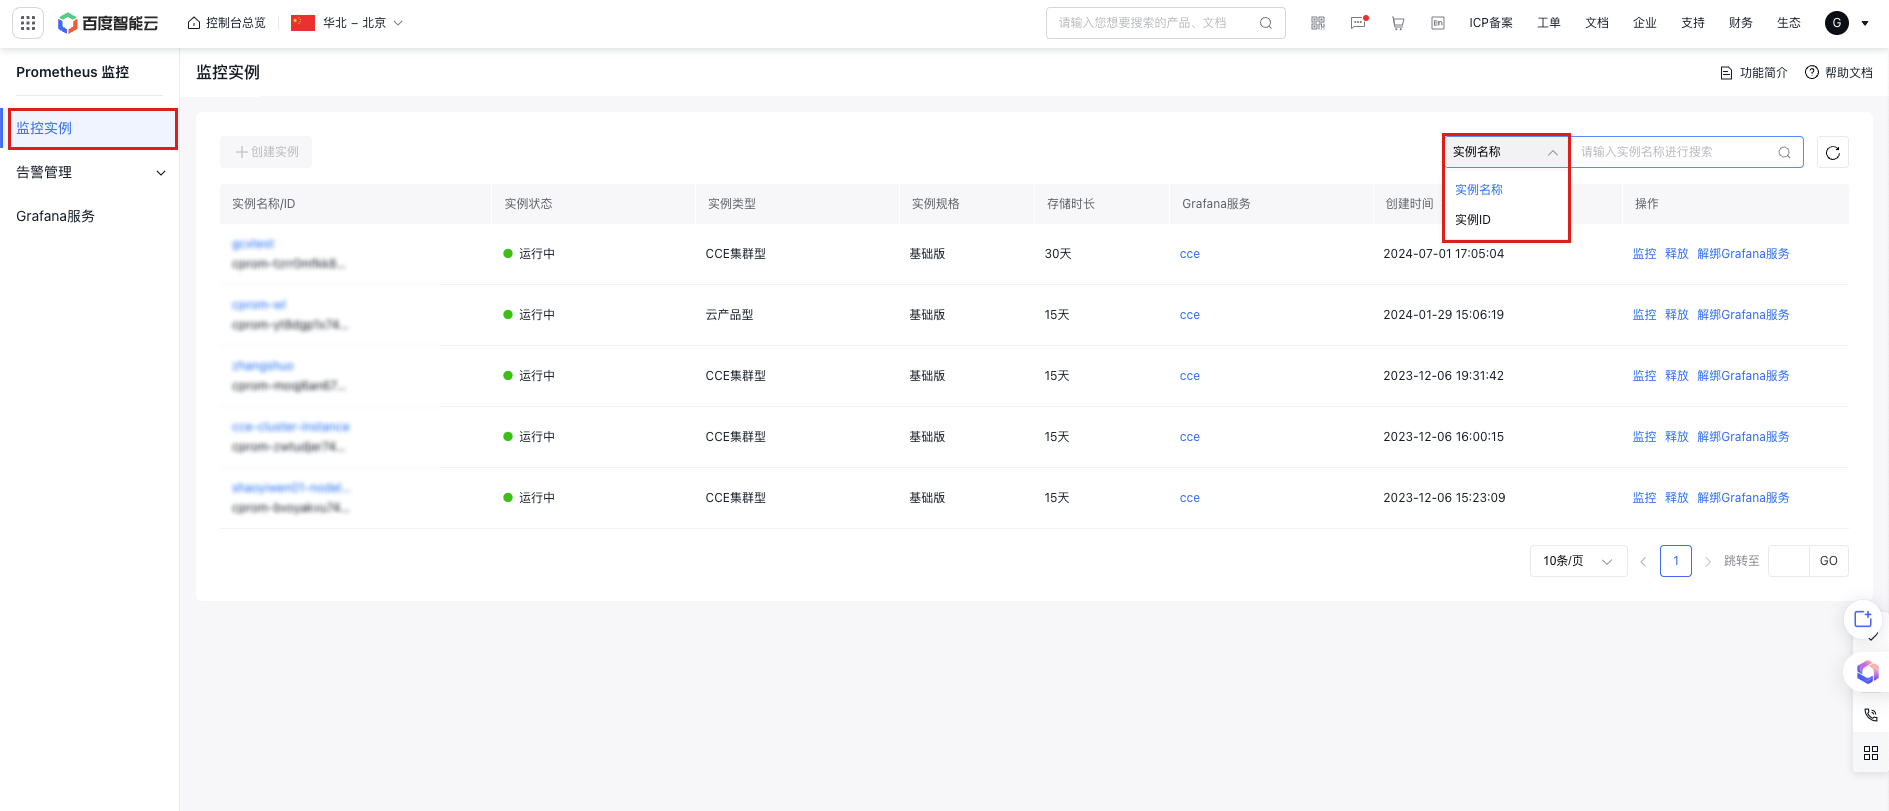1889x811 pixels.
Task: Open the floating AI assistant icon
Action: point(1867,672)
